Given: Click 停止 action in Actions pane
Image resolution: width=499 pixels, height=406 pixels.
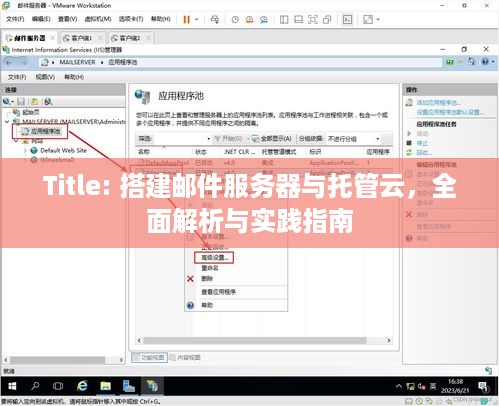Looking at the screenshot, I should 422,143.
